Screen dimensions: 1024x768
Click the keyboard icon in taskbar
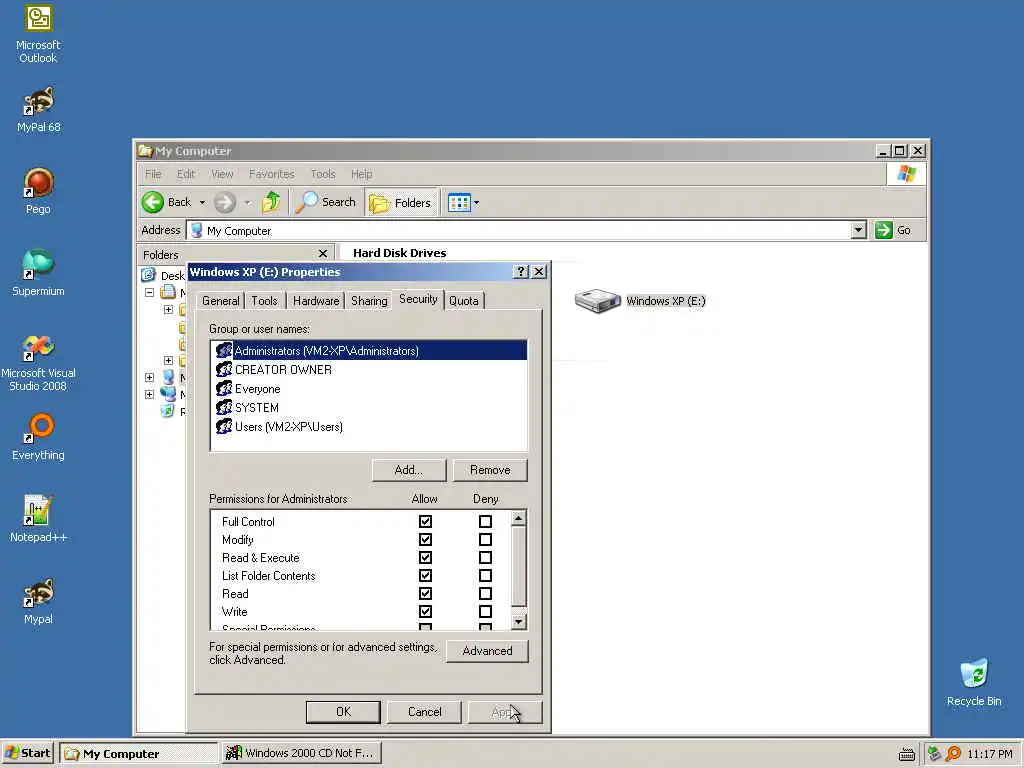(x=907, y=754)
